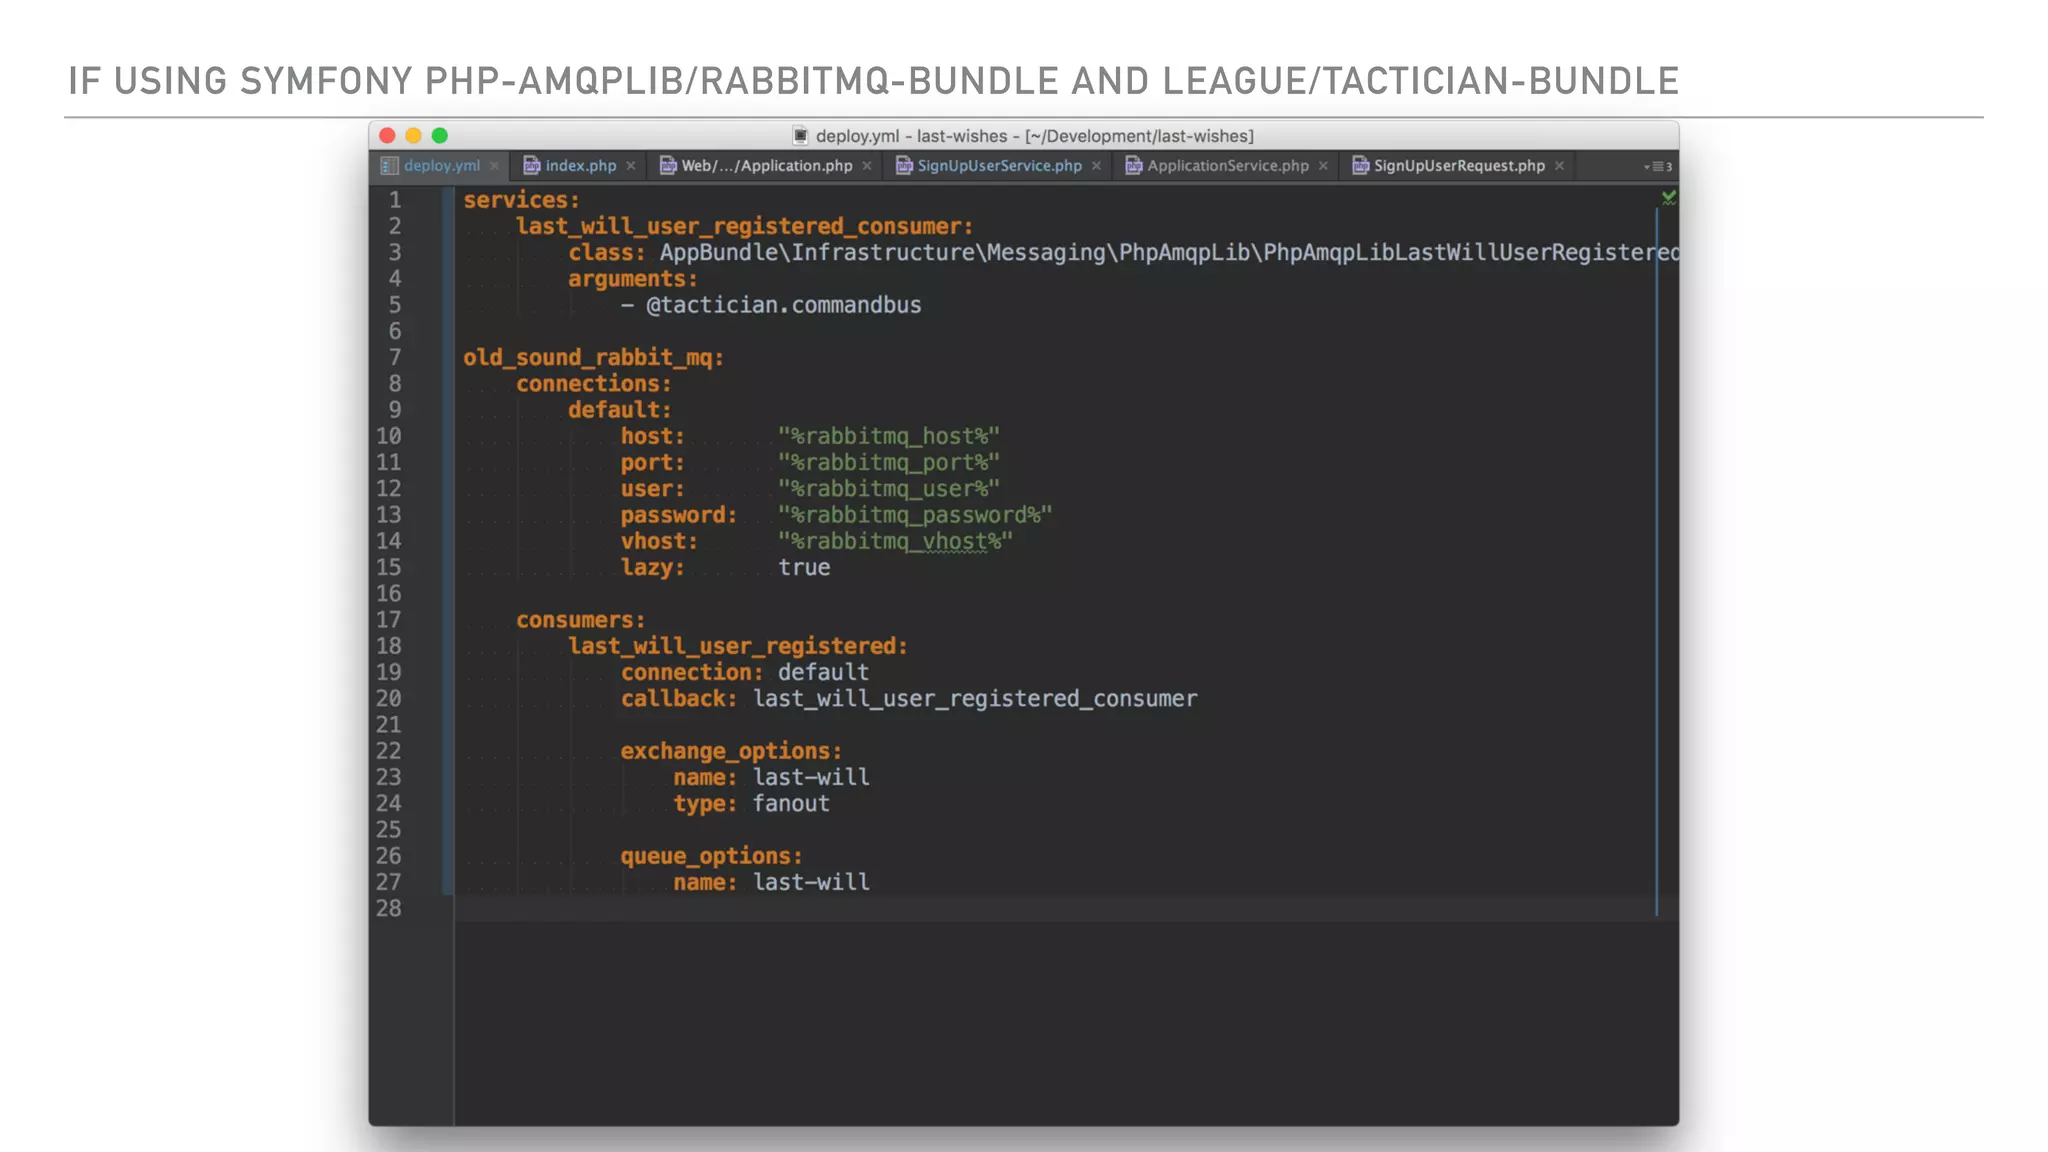
Task: Click the AppBundle\Infrastructure class path value
Action: tap(1169, 253)
